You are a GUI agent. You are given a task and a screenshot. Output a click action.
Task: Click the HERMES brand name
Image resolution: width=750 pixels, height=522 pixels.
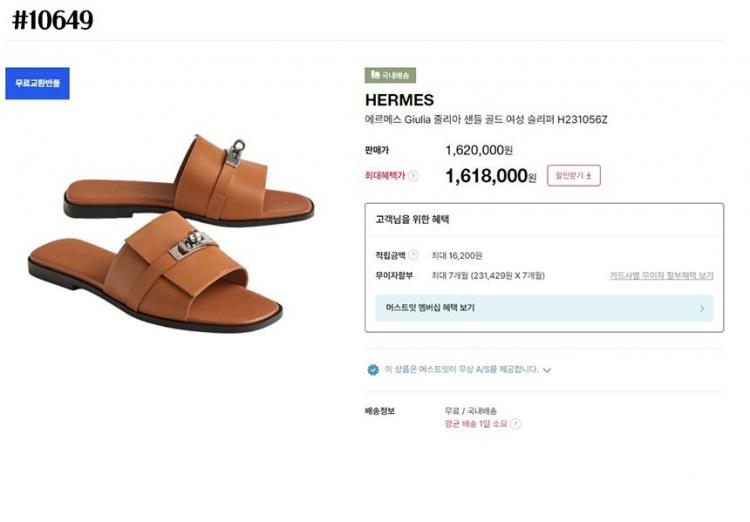[x=399, y=100]
